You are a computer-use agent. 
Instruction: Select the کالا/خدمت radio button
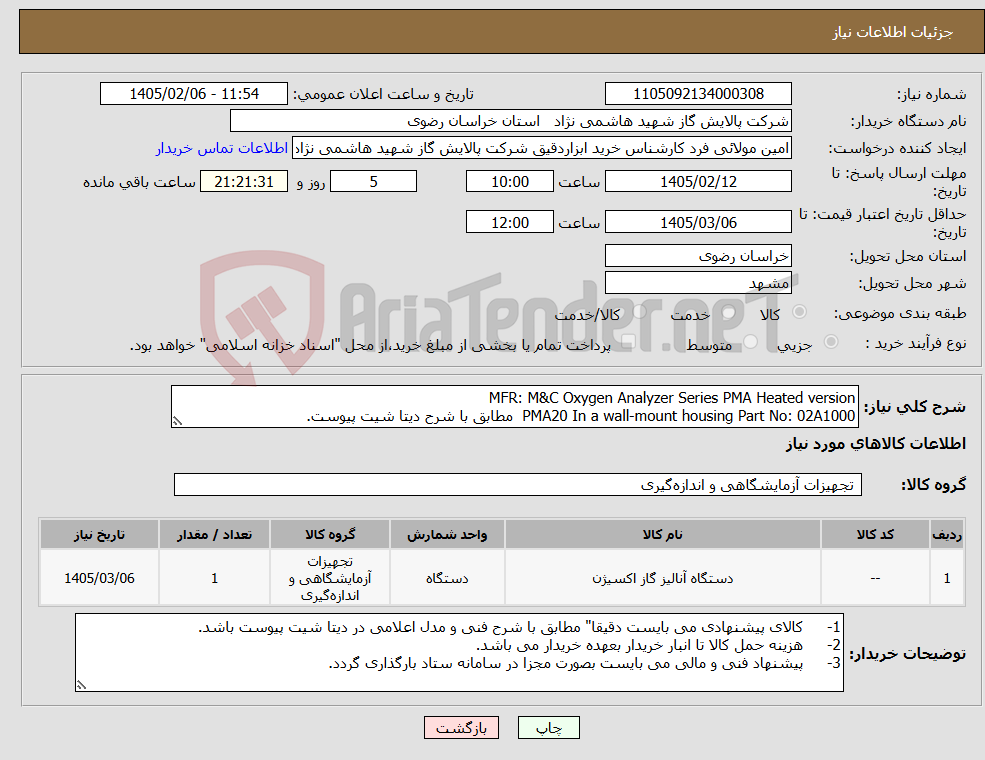pyautogui.click(x=639, y=312)
